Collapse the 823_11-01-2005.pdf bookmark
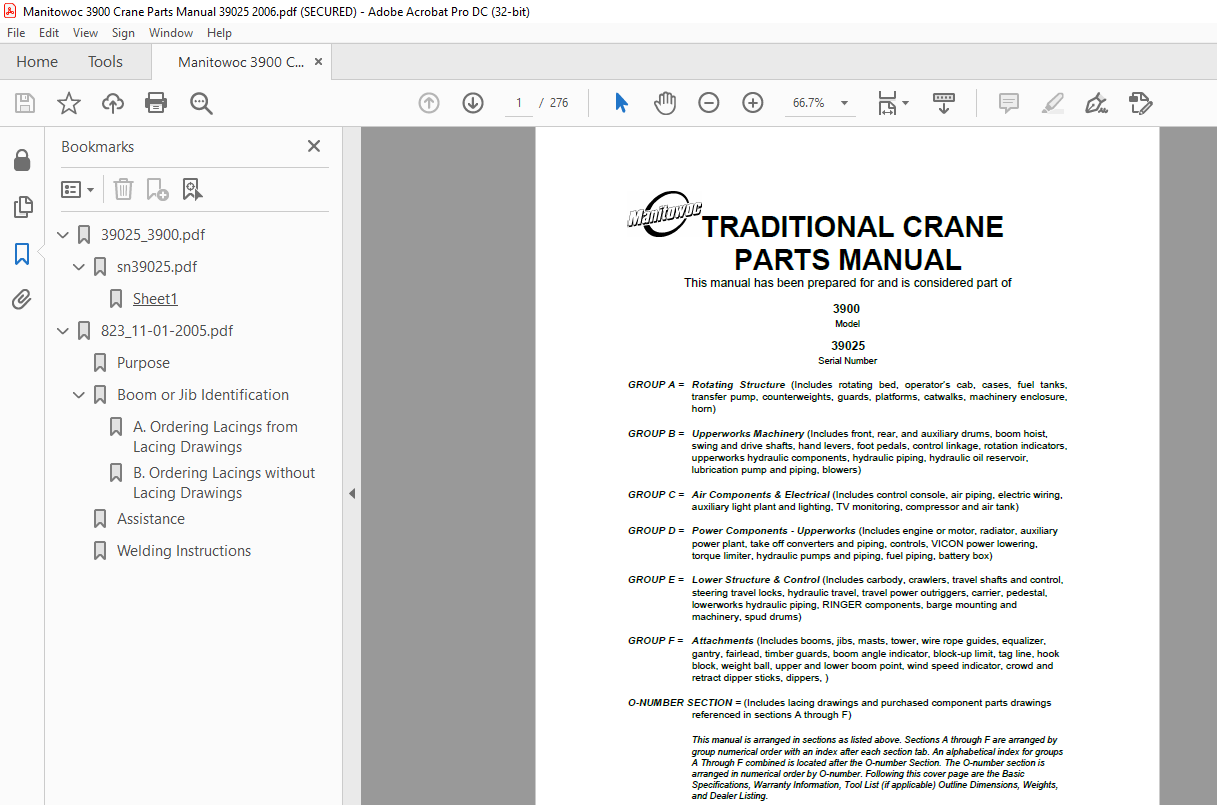 (x=63, y=331)
